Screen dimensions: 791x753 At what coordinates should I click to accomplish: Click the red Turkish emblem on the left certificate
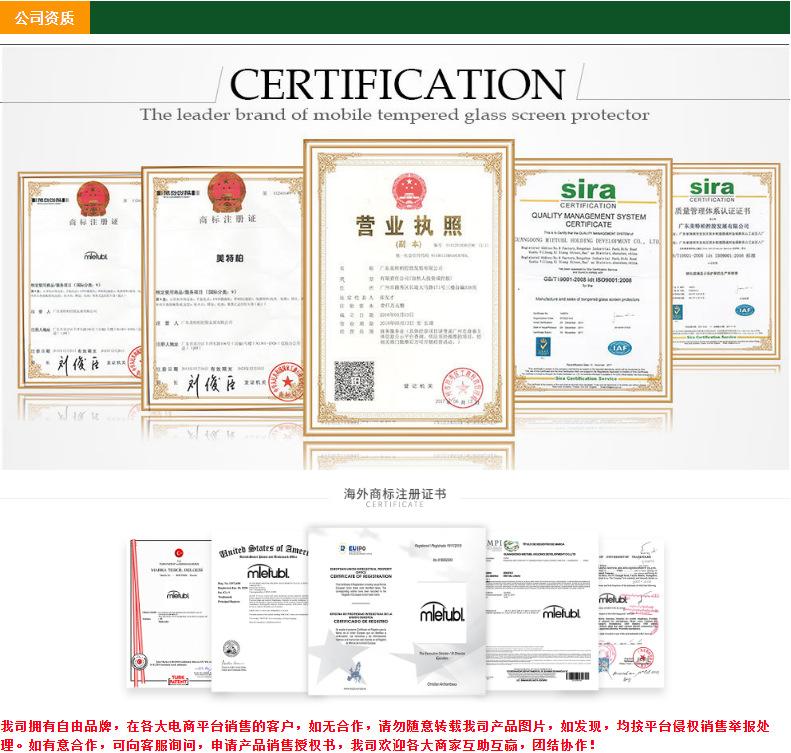pos(179,553)
